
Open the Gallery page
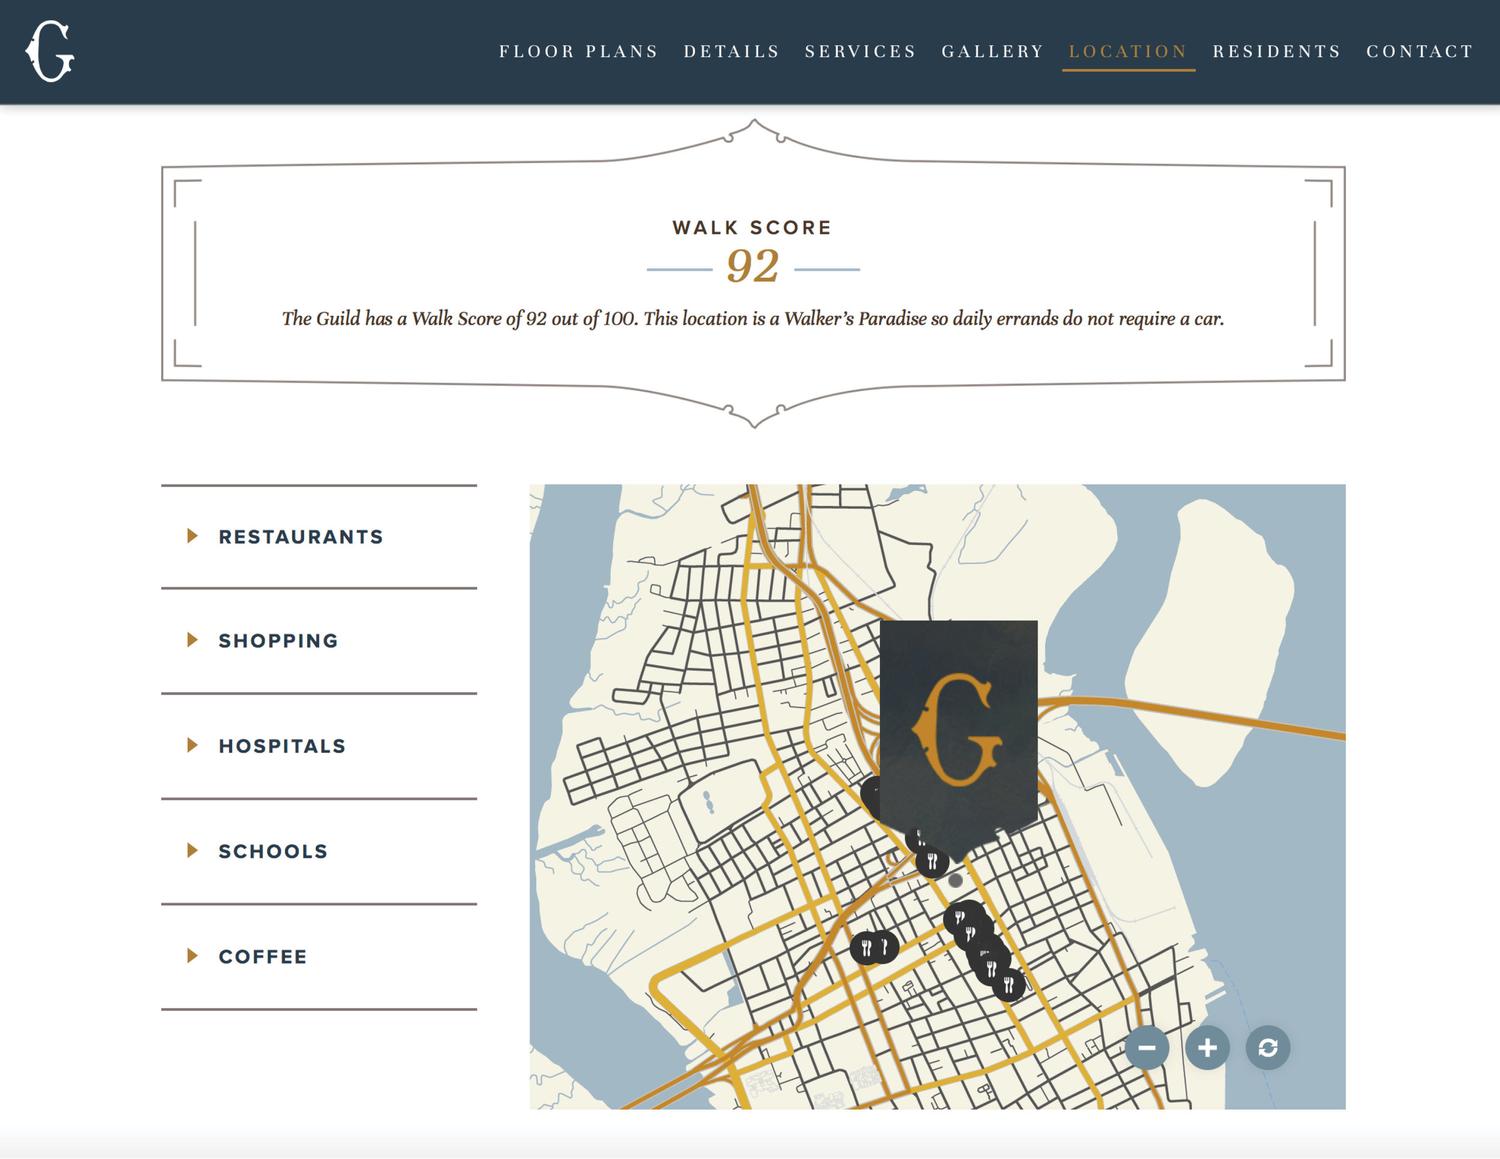pos(992,52)
